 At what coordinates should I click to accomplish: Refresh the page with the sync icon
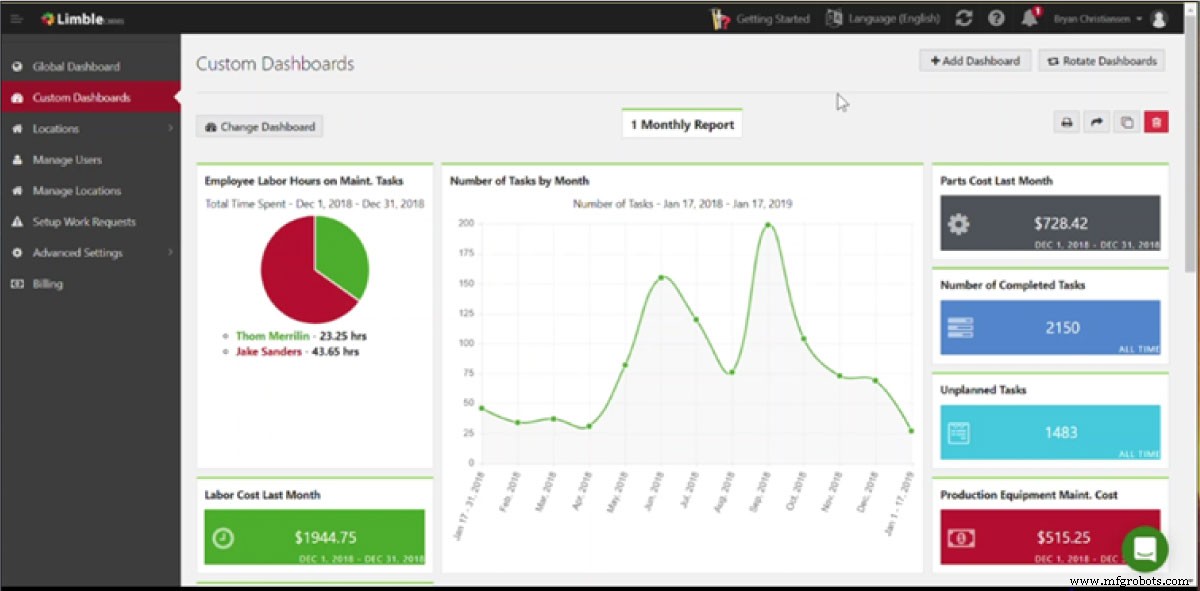[961, 17]
